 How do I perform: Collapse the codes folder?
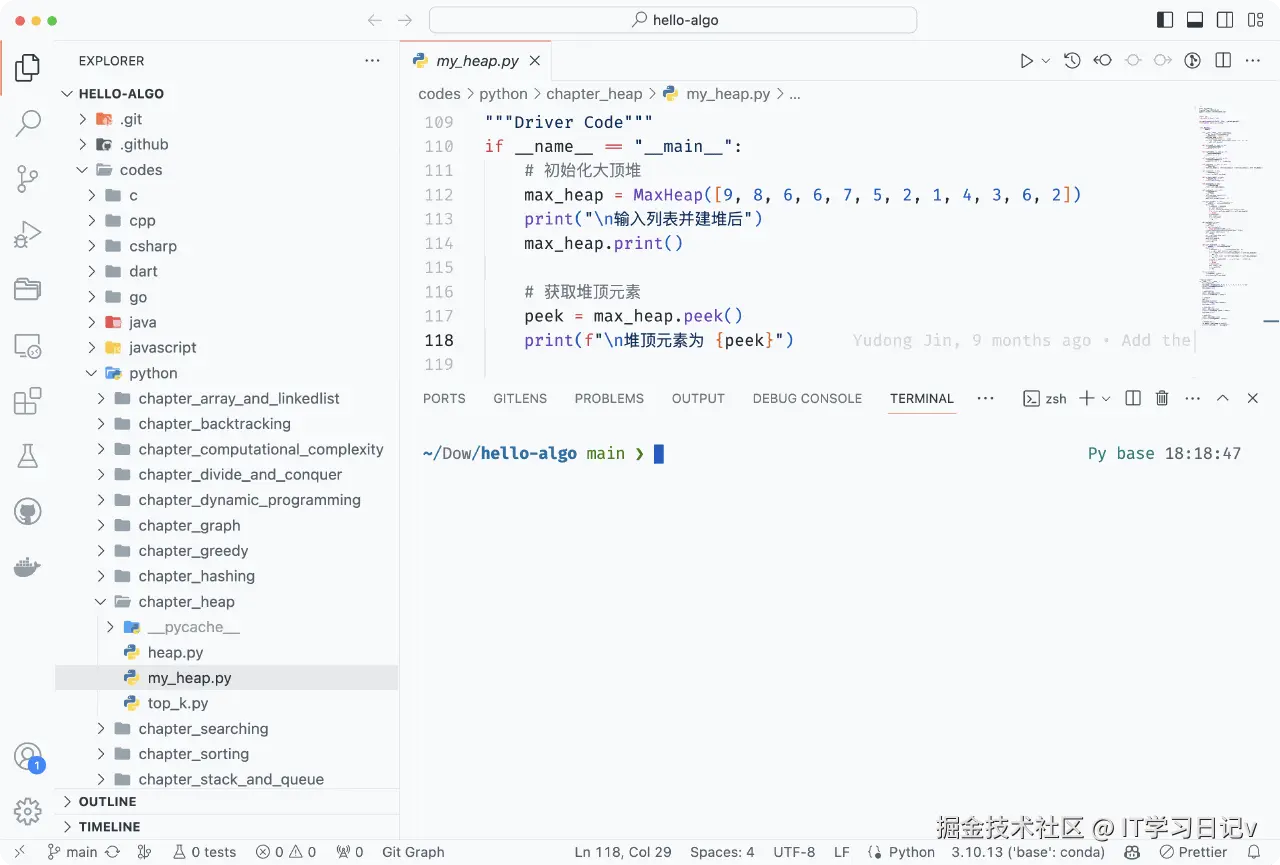click(84, 170)
